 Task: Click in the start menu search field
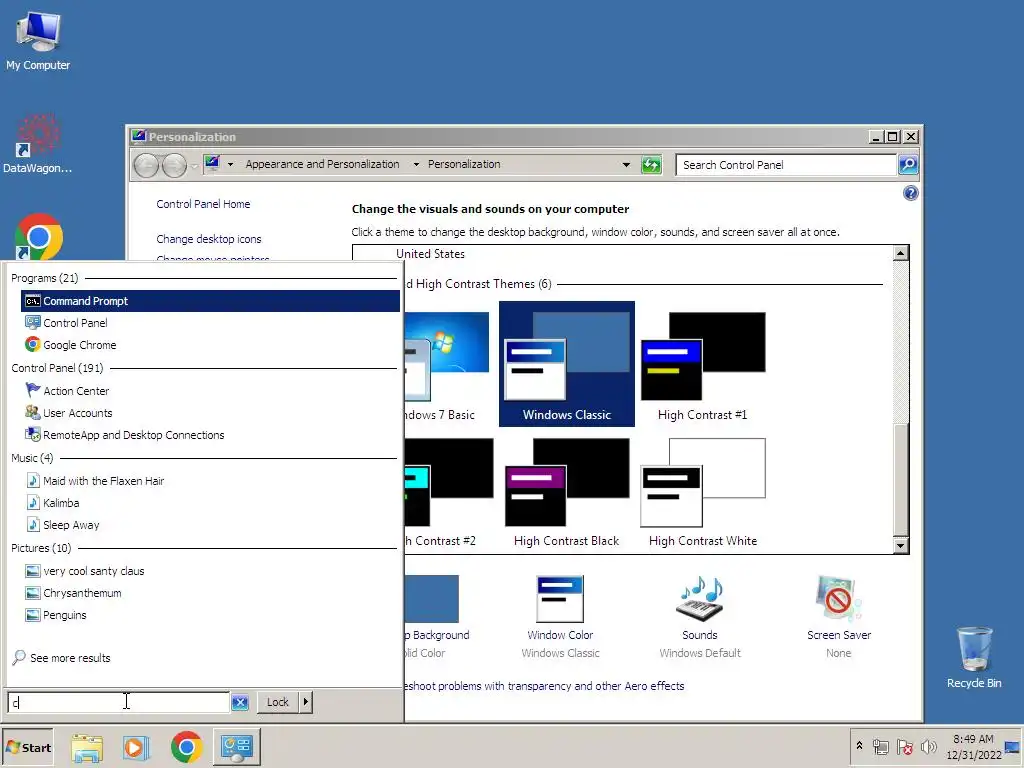pyautogui.click(x=118, y=703)
